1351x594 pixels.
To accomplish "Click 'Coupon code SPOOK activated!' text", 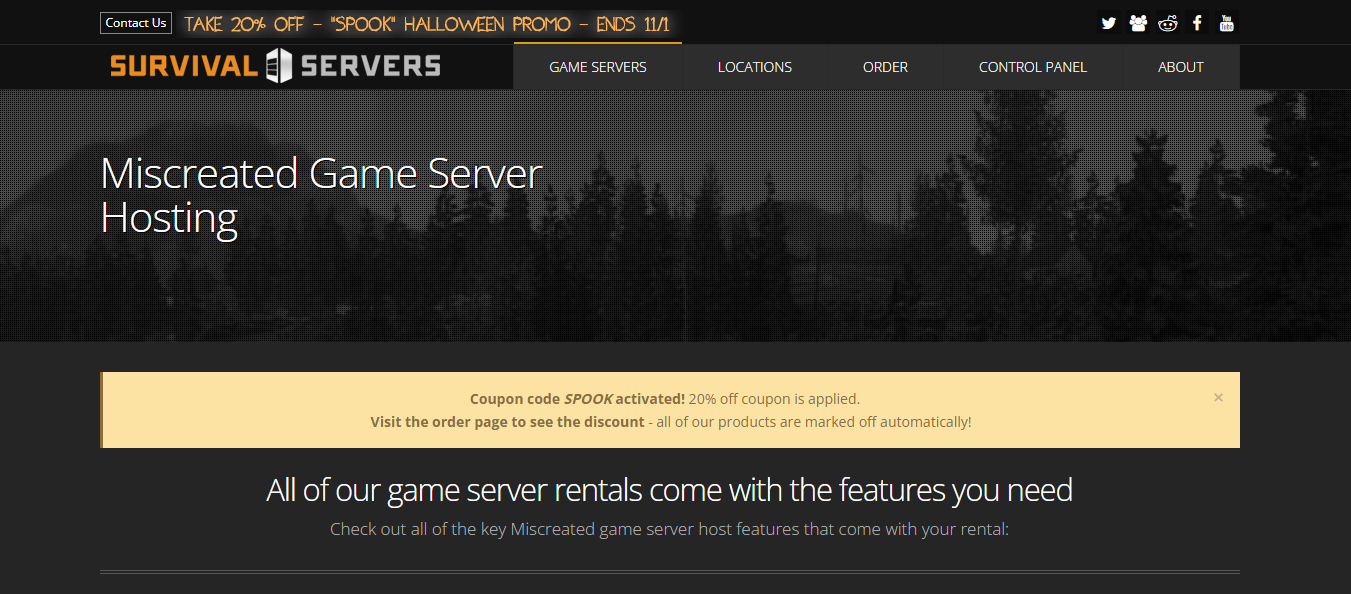I will coord(577,398).
